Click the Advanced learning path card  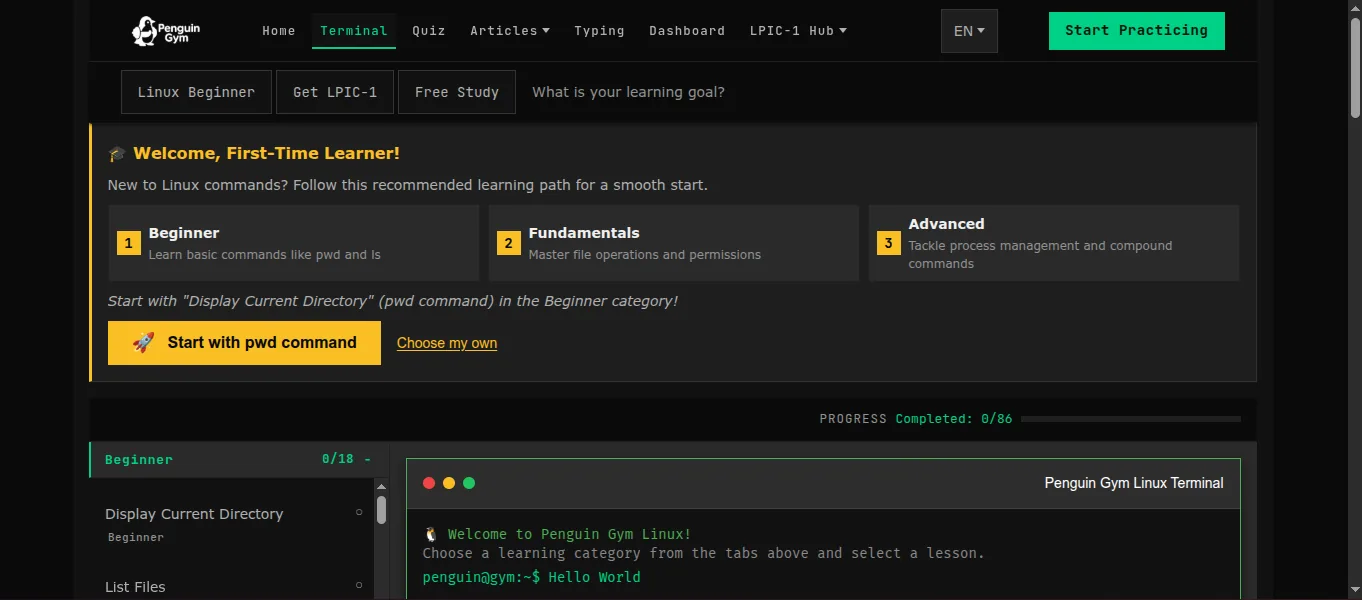[1054, 243]
